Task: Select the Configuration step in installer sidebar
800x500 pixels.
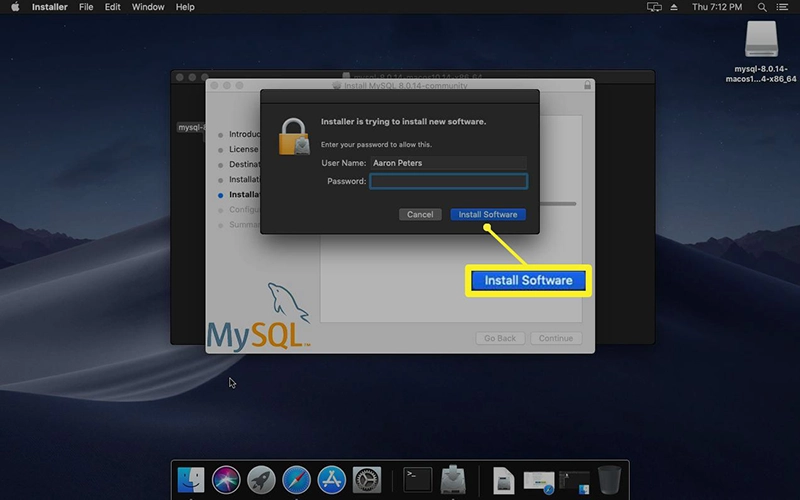Action: point(244,209)
